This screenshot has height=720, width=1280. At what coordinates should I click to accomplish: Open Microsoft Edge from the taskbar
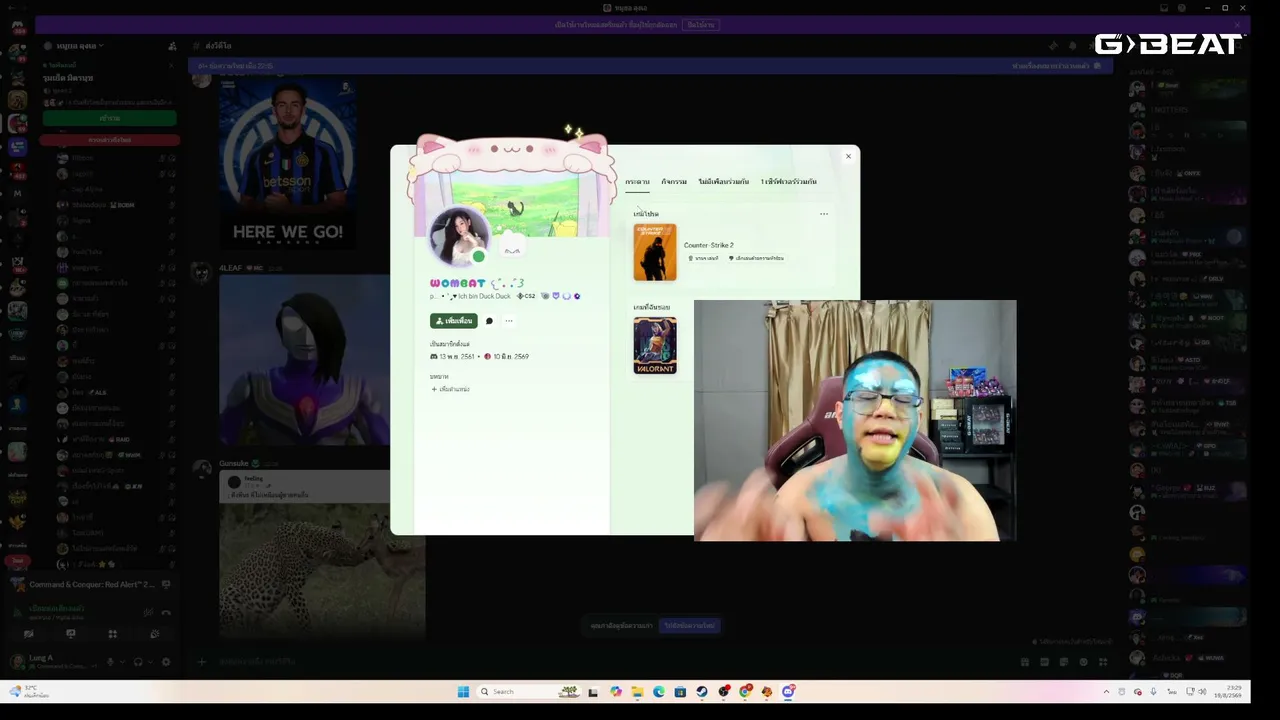[659, 692]
